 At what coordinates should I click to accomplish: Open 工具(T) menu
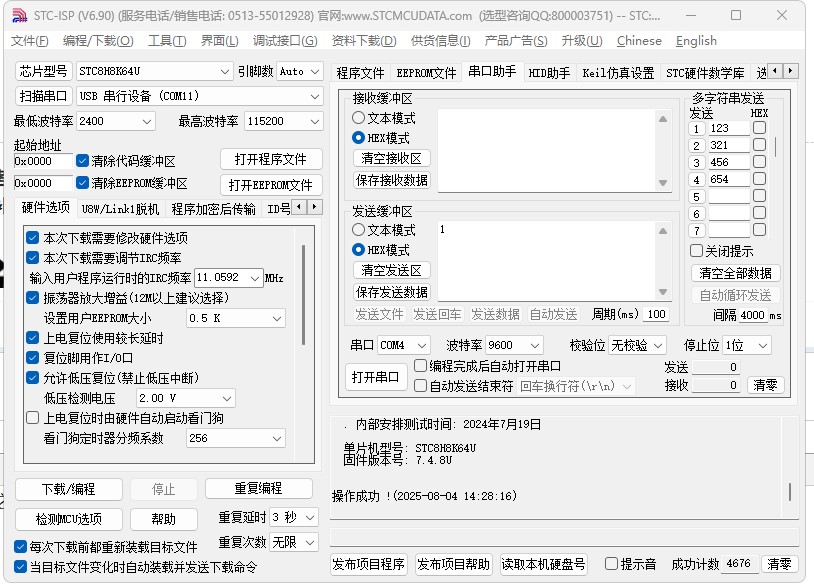click(x=167, y=40)
